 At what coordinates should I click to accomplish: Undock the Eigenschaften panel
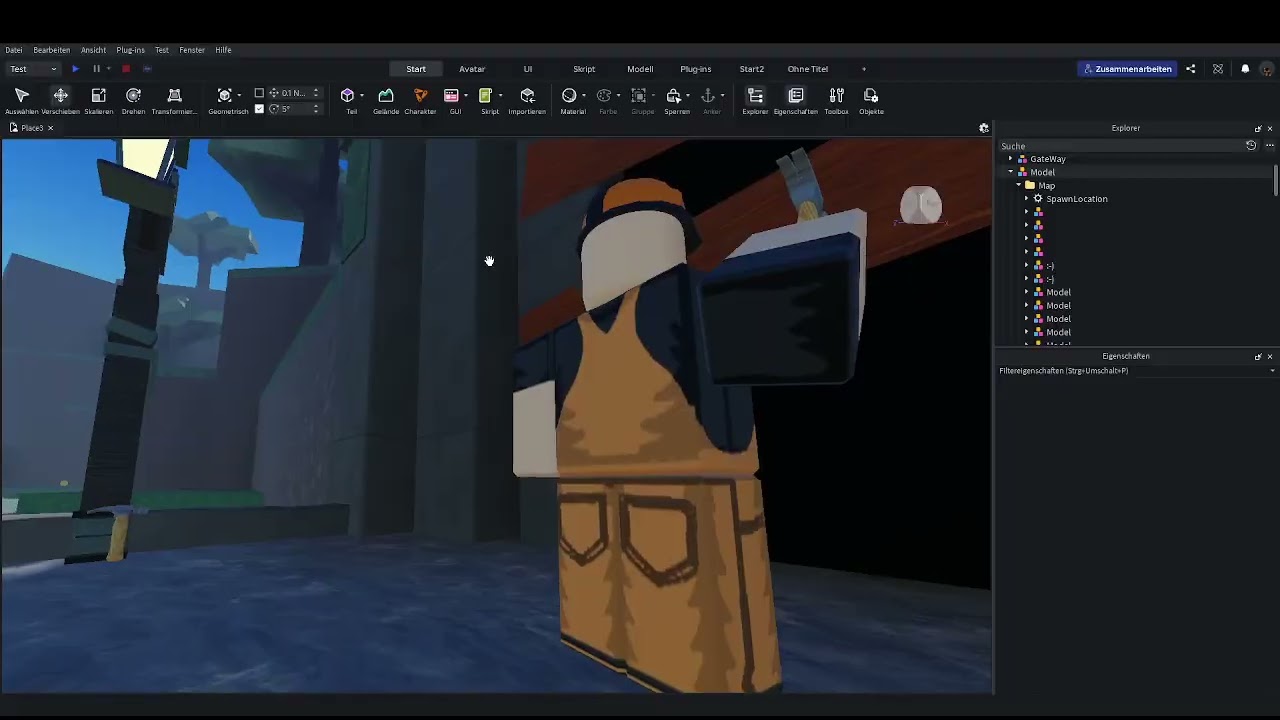[1258, 356]
